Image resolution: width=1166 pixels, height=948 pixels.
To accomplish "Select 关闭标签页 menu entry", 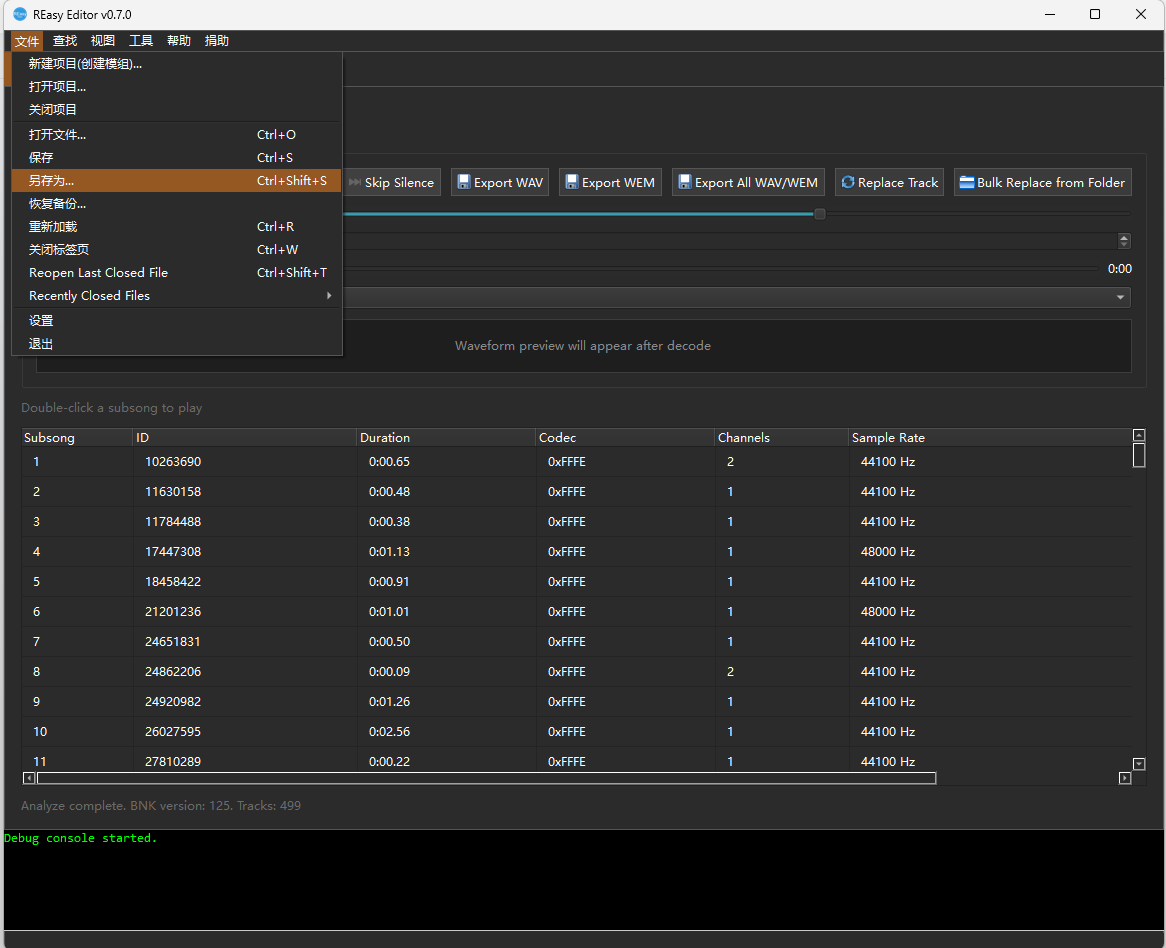I will [176, 250].
